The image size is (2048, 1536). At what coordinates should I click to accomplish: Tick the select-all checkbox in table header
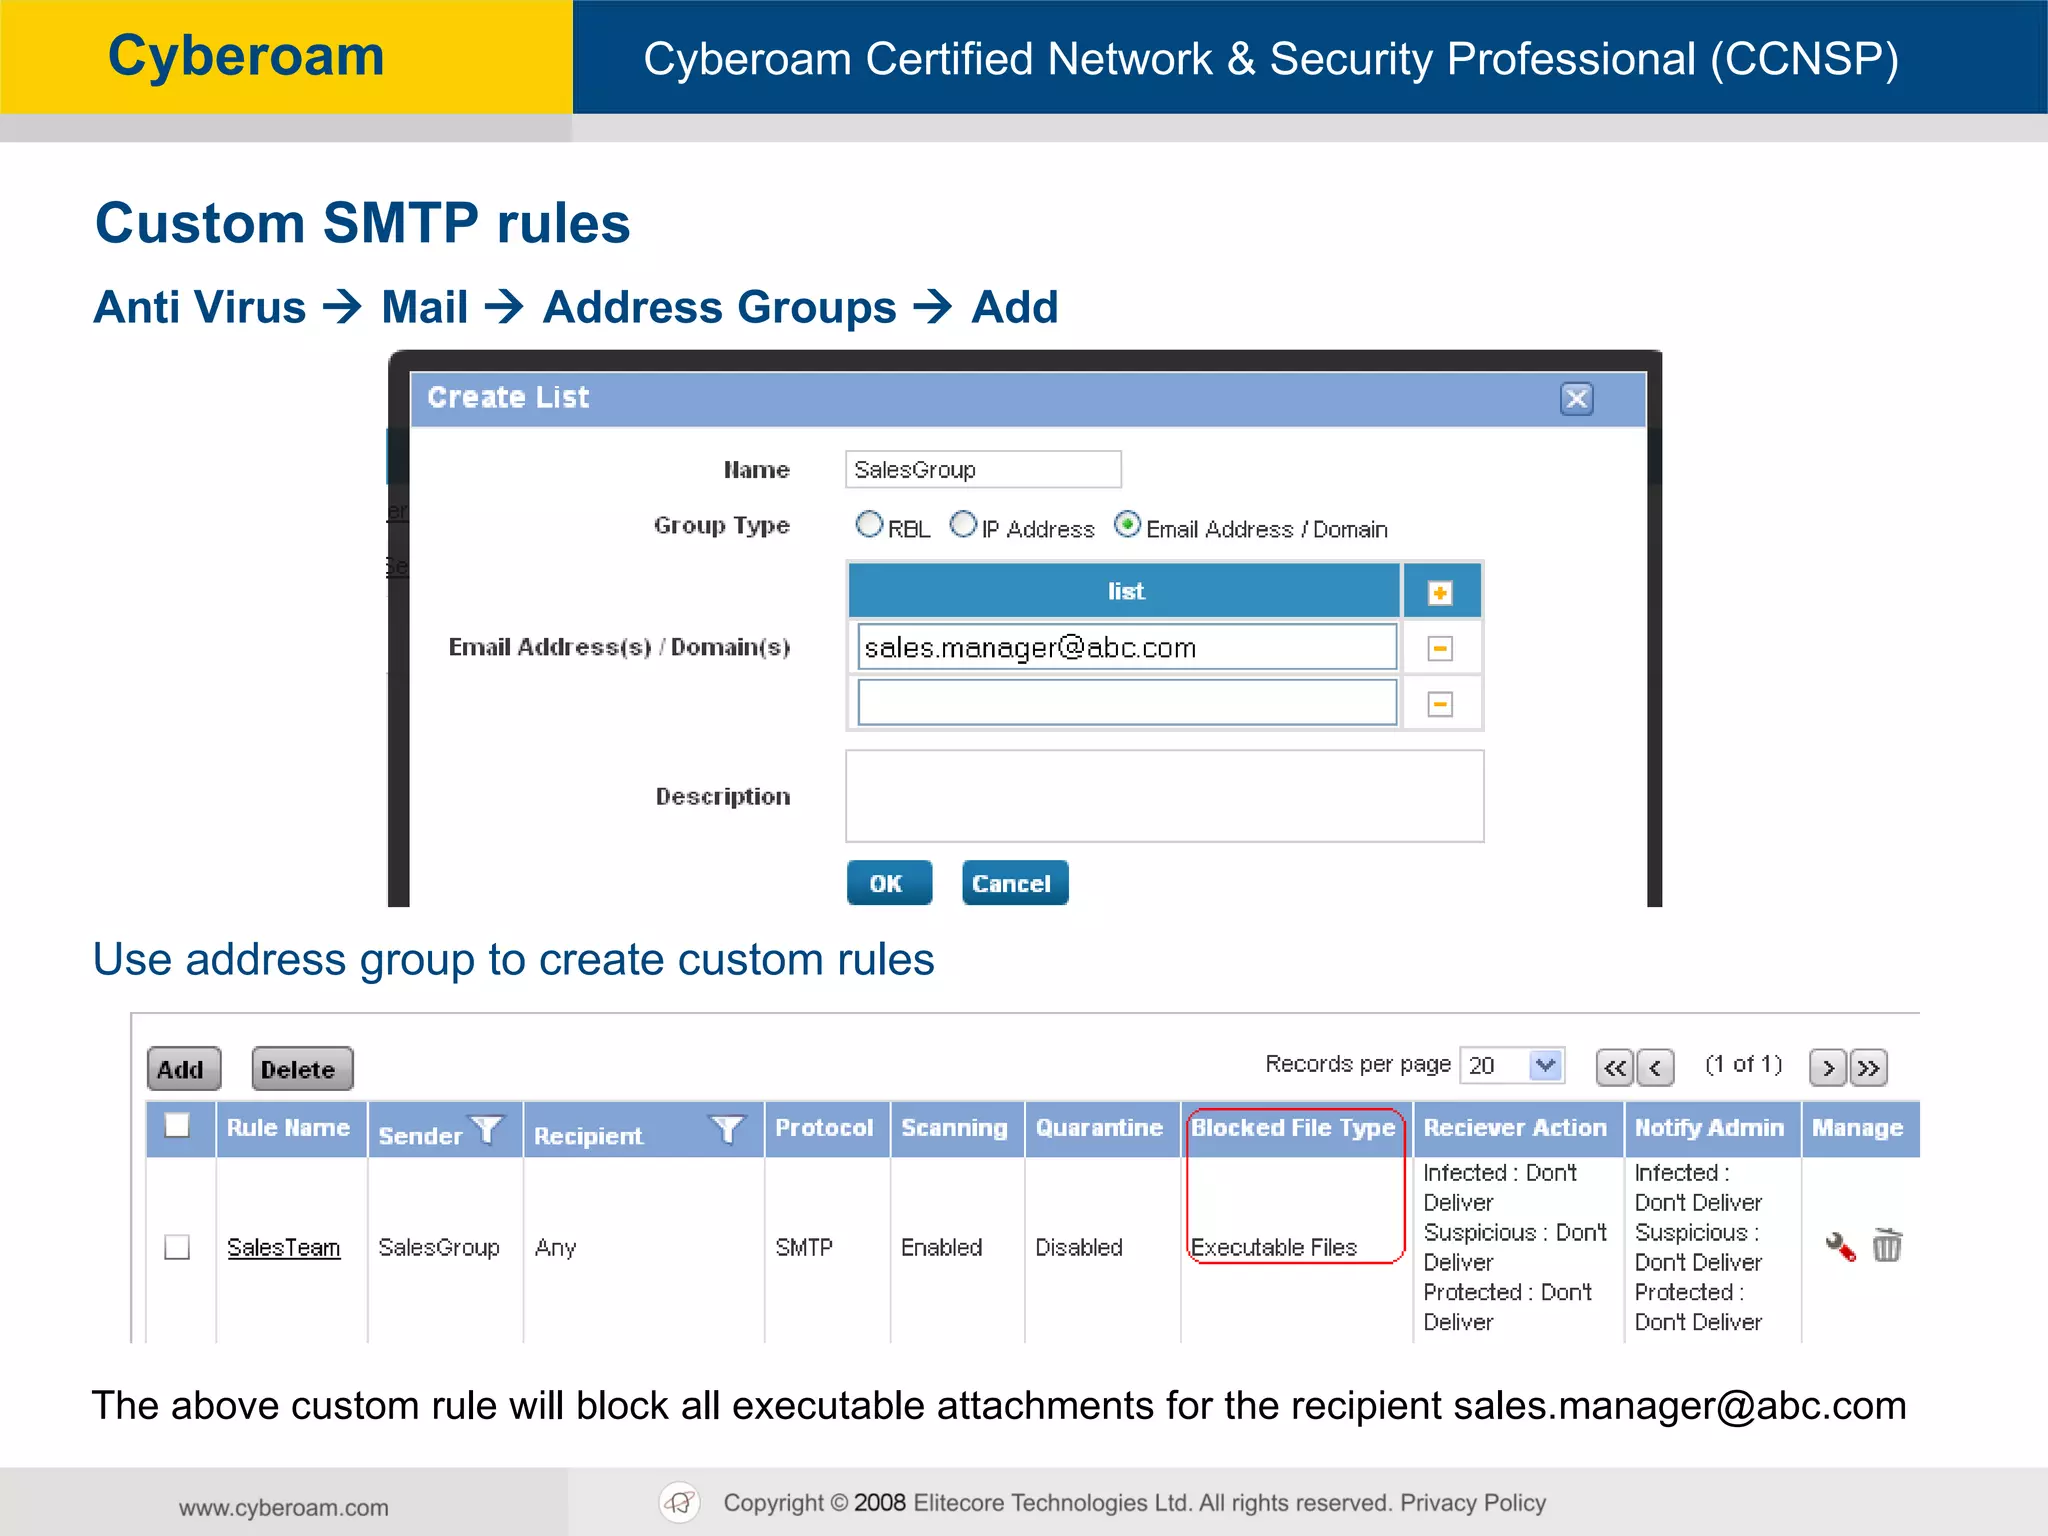[177, 1125]
